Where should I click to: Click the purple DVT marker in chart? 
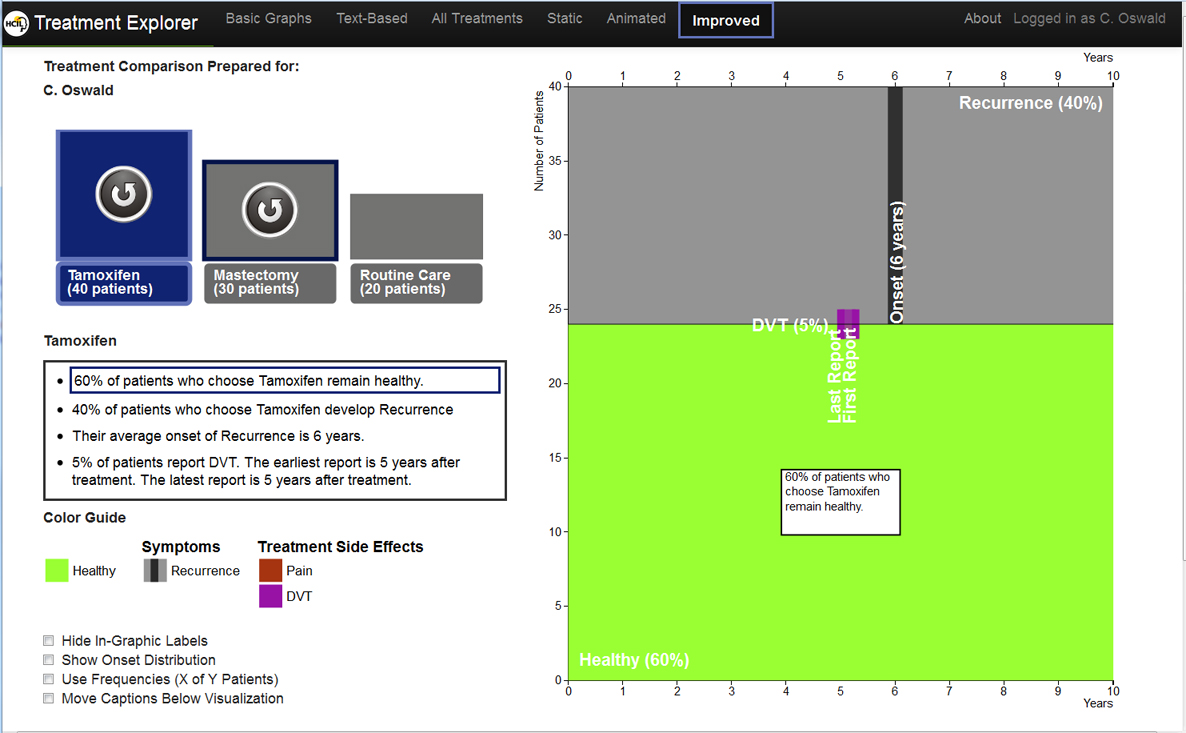(848, 323)
